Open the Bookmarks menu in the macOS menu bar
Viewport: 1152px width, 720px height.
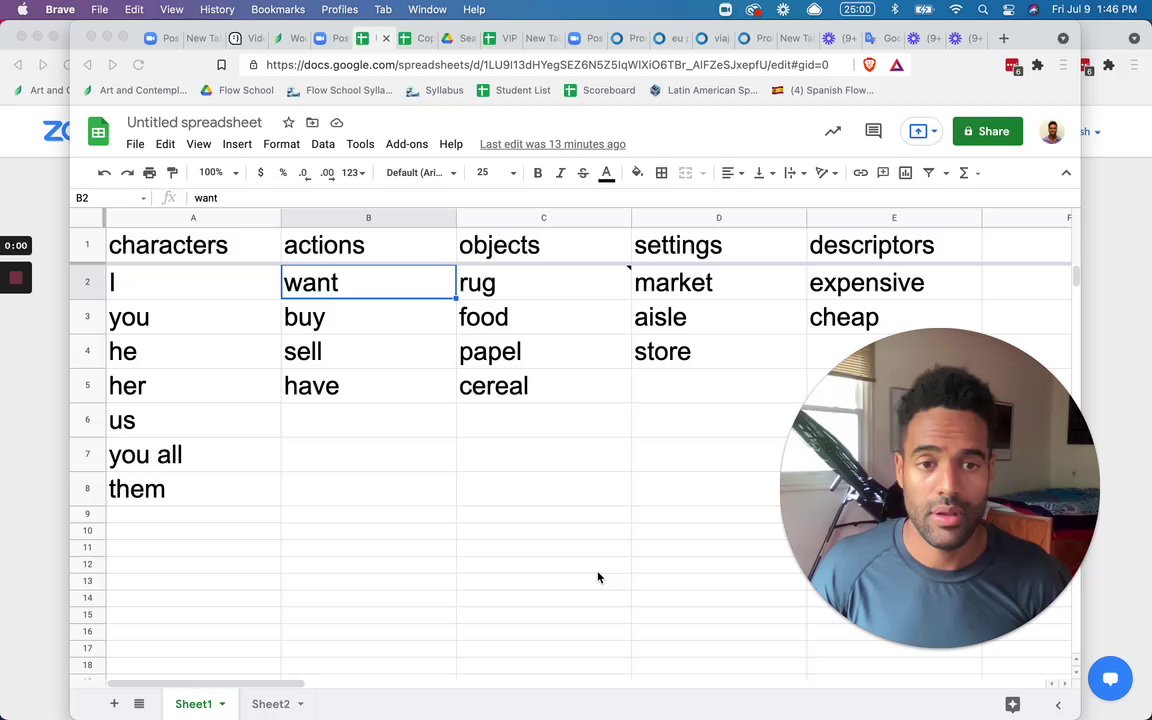[x=278, y=10]
